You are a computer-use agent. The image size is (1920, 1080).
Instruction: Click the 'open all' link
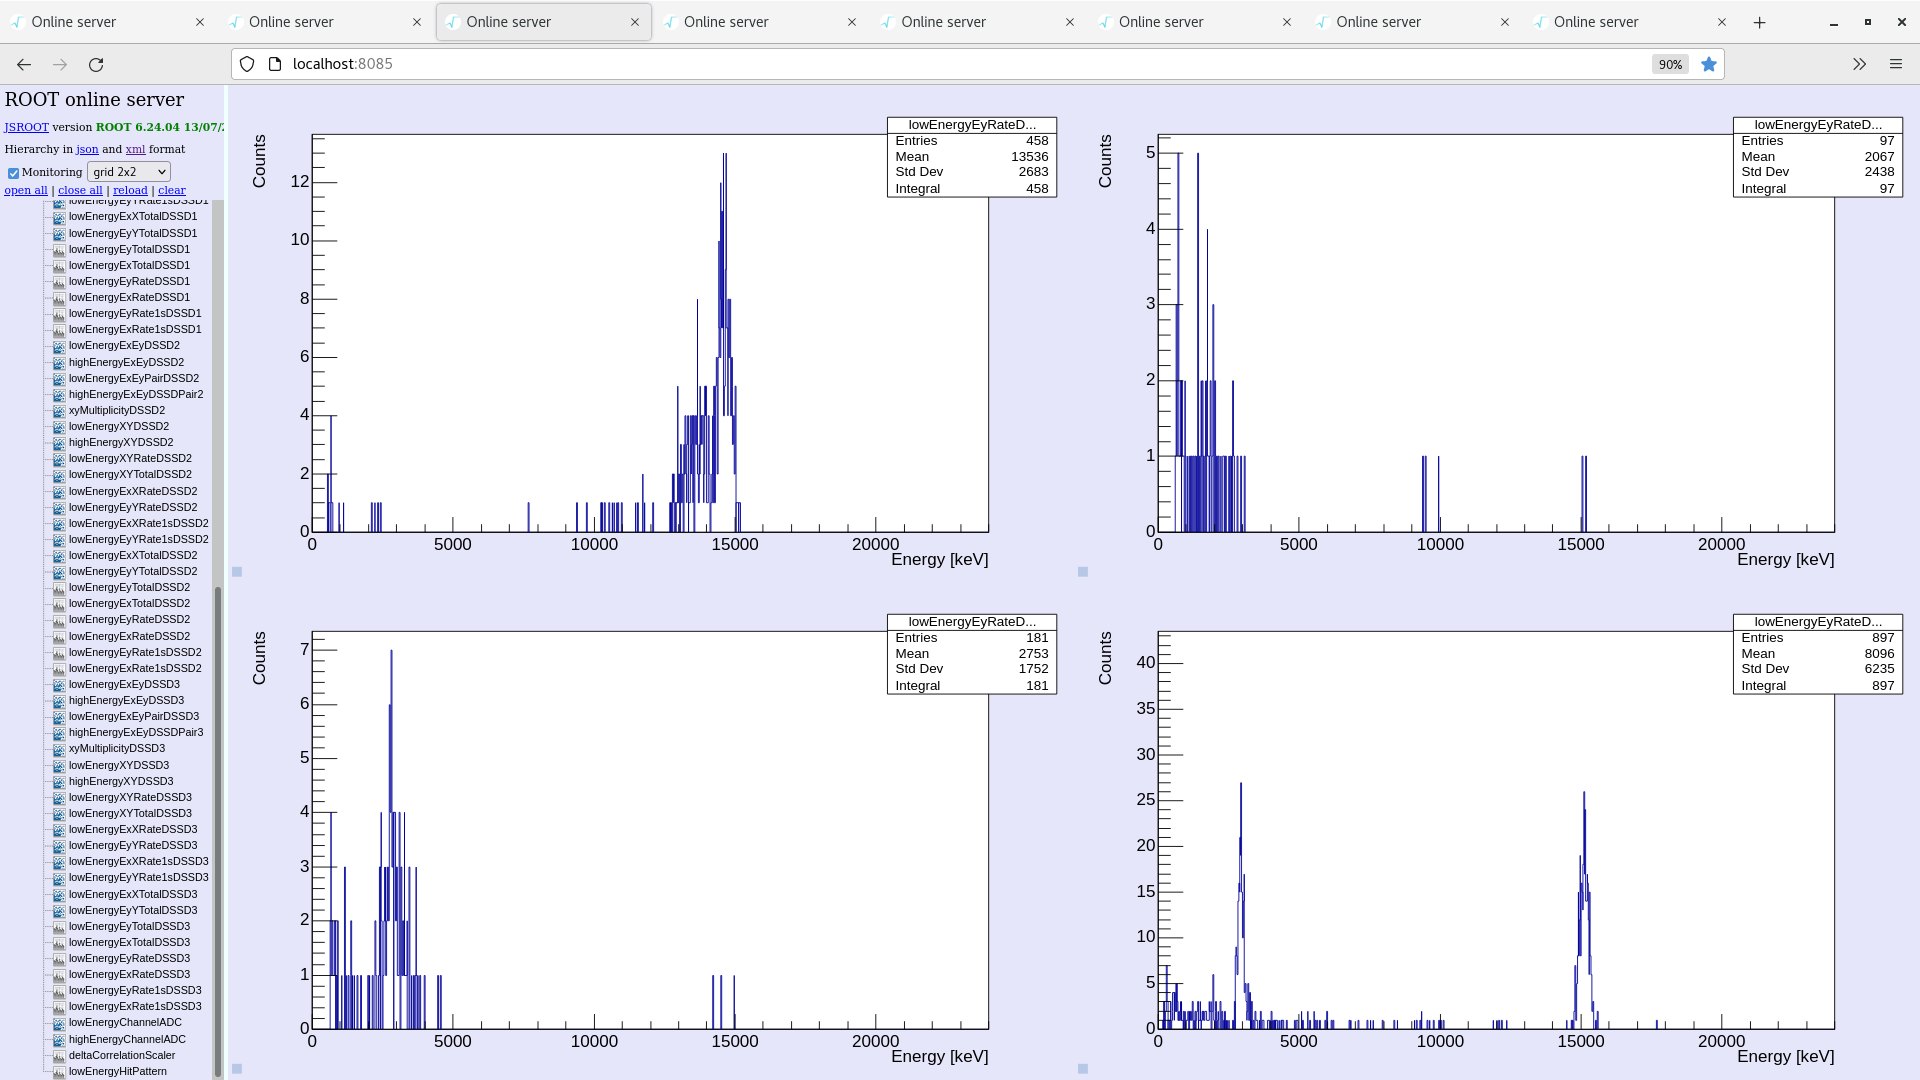pyautogui.click(x=26, y=190)
